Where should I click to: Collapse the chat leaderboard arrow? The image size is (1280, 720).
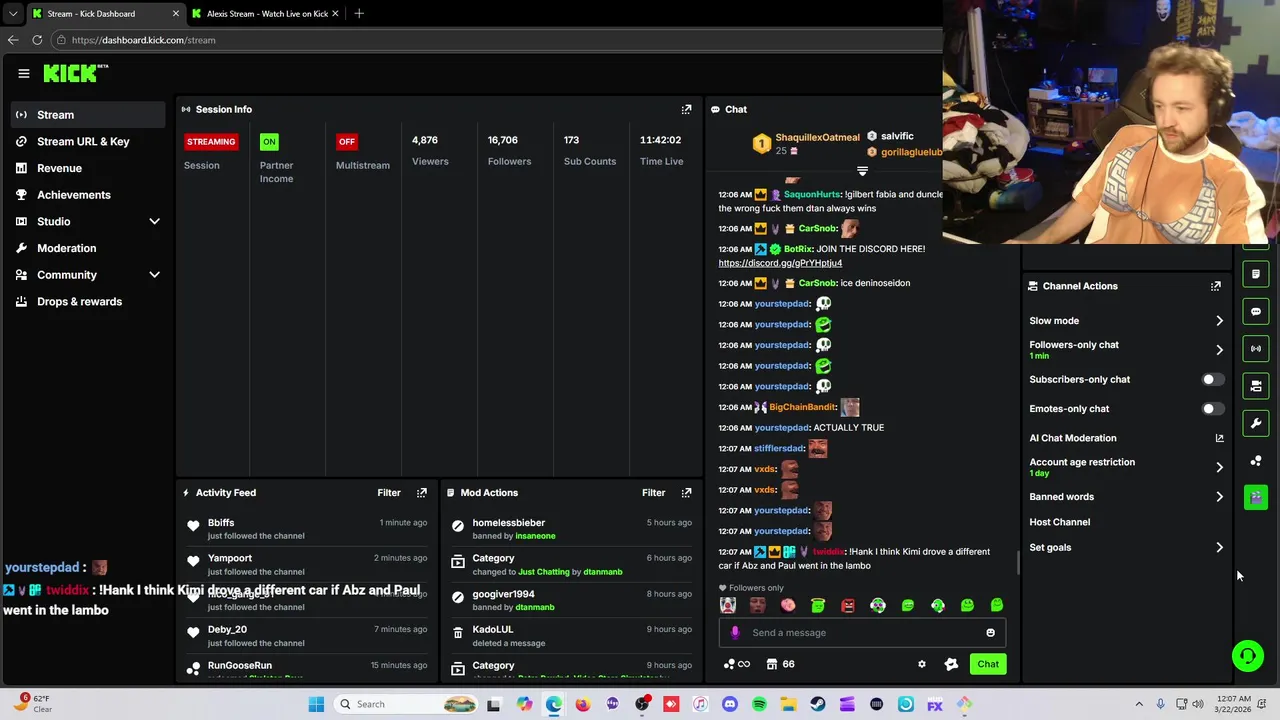(862, 171)
